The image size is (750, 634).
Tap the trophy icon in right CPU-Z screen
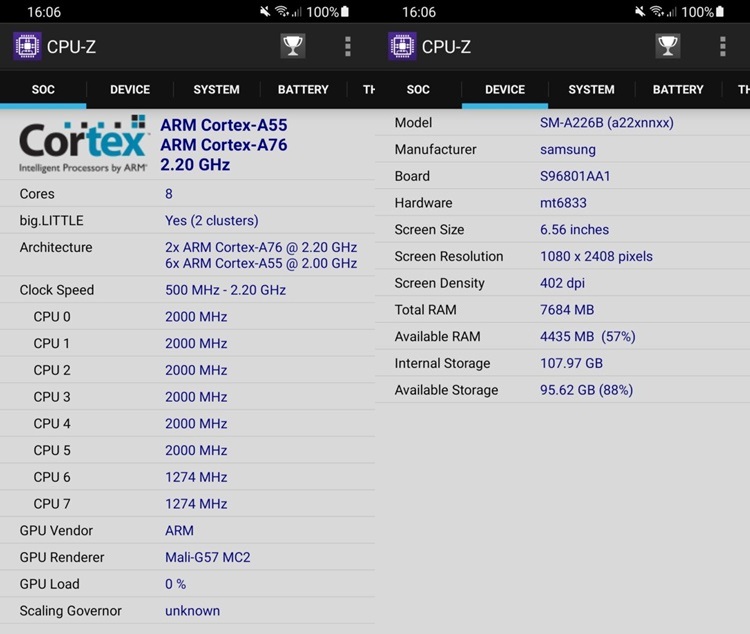coord(668,46)
